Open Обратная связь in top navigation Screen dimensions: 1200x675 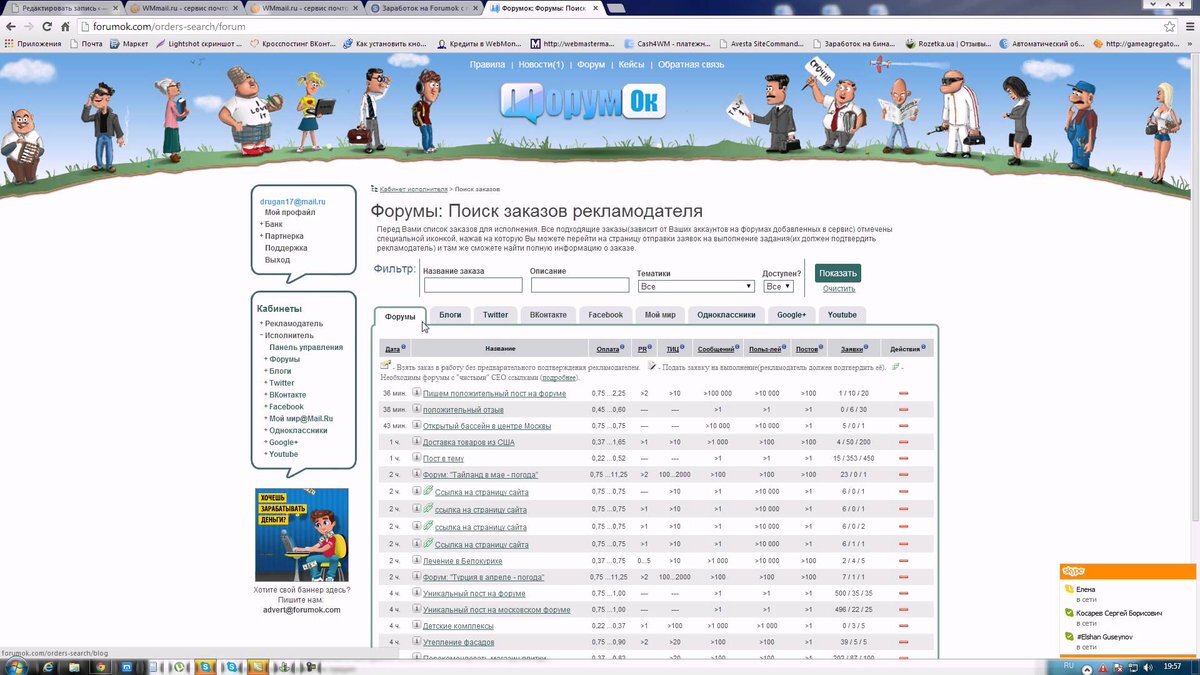pos(692,64)
